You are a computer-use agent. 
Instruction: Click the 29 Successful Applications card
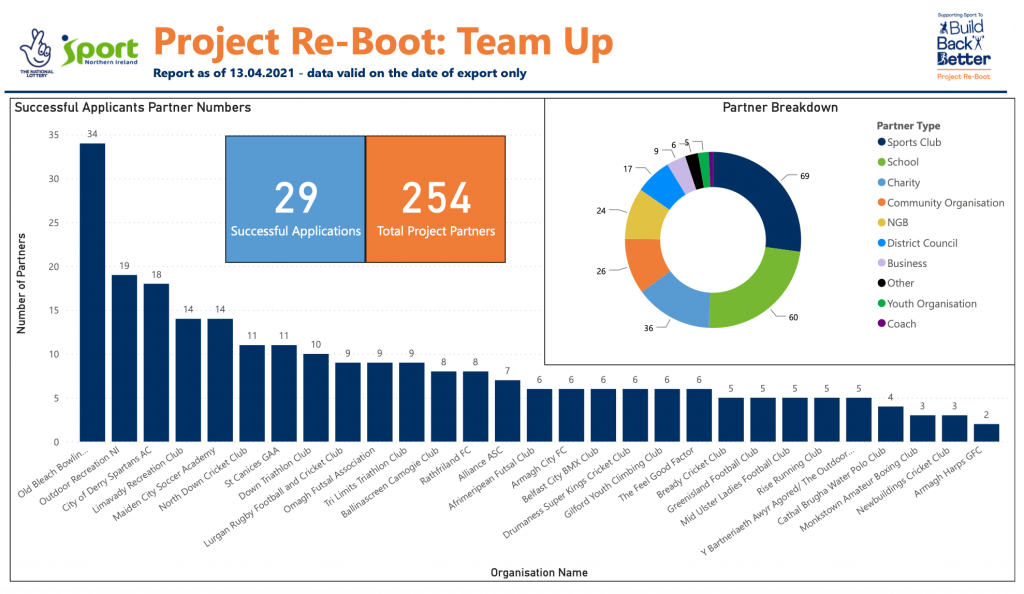pos(295,199)
